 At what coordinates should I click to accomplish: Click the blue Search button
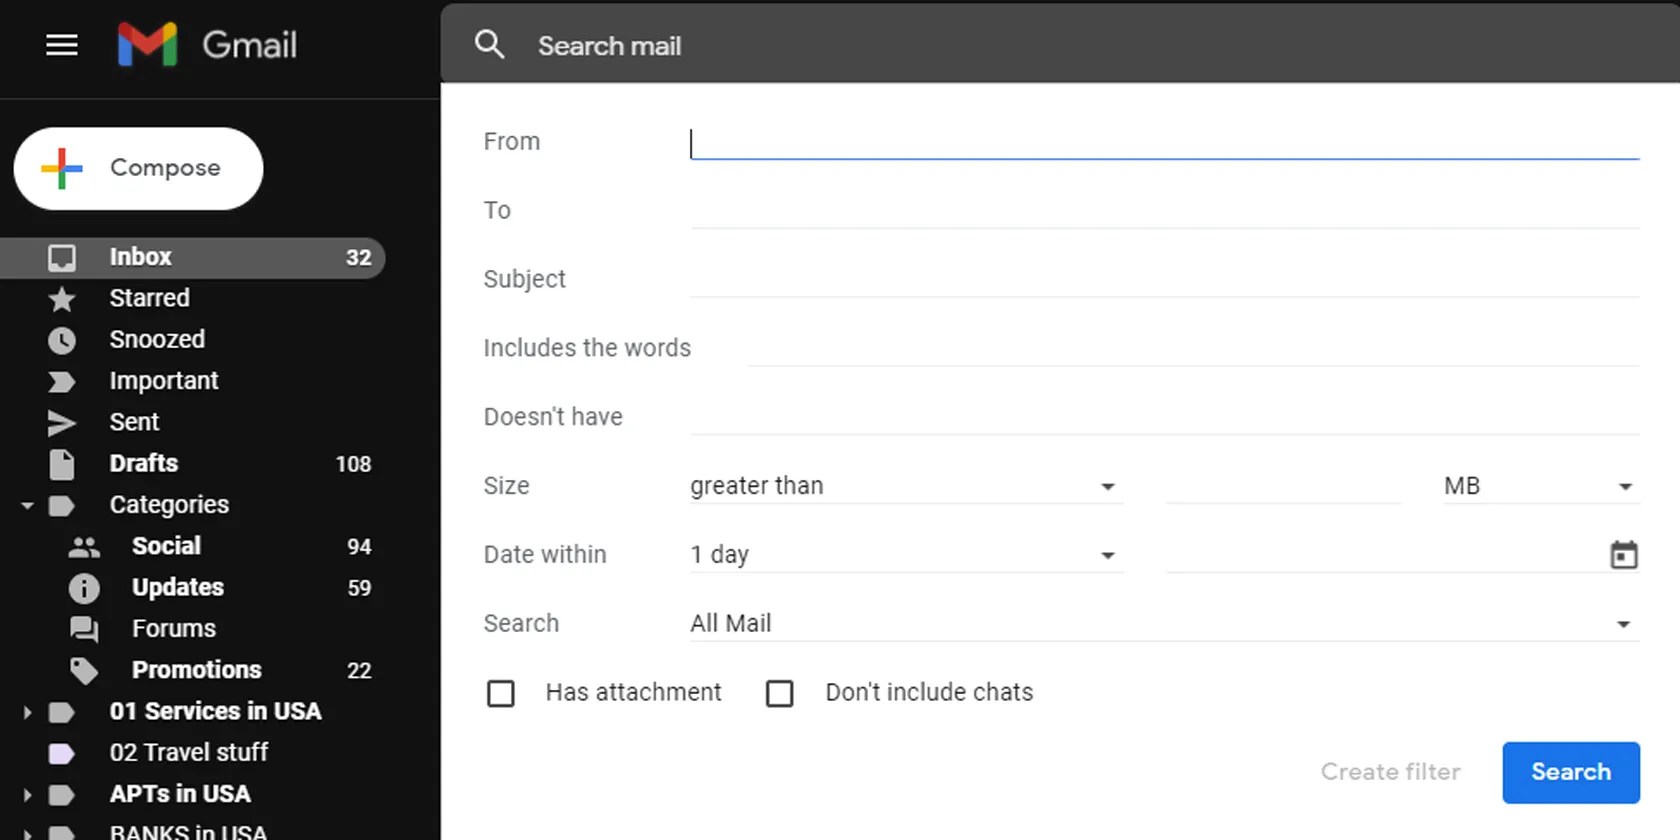click(x=1570, y=772)
